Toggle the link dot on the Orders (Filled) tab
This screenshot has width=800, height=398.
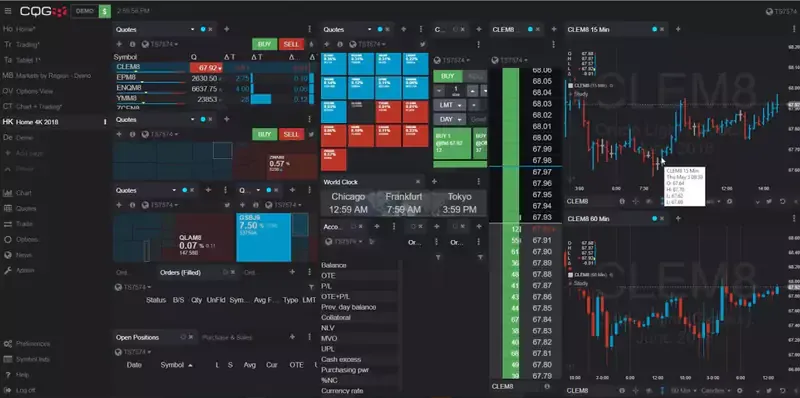(x=225, y=272)
